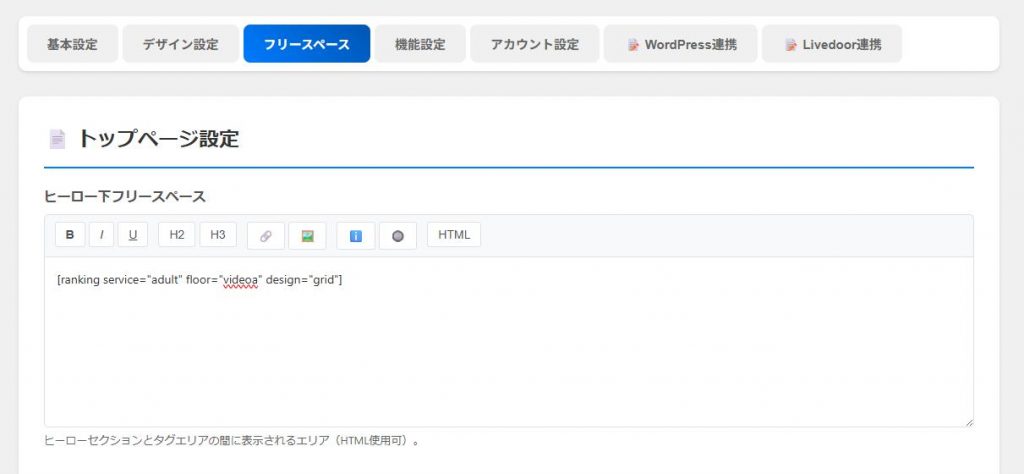Screen dimensions: 1024x474
Task: Toggle bold formatting in the editor
Action: pos(69,235)
